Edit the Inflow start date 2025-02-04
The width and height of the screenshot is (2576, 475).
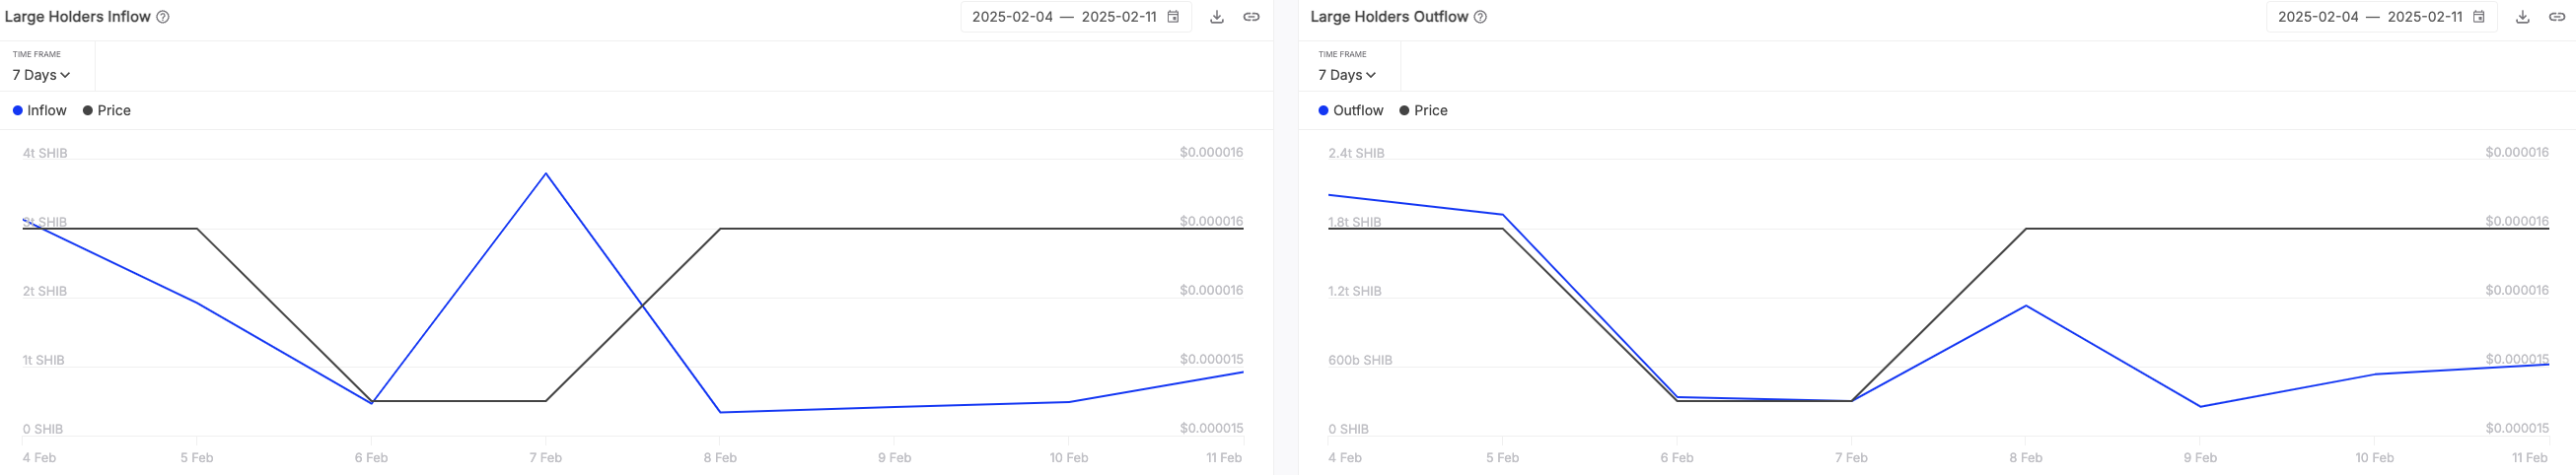point(1012,17)
